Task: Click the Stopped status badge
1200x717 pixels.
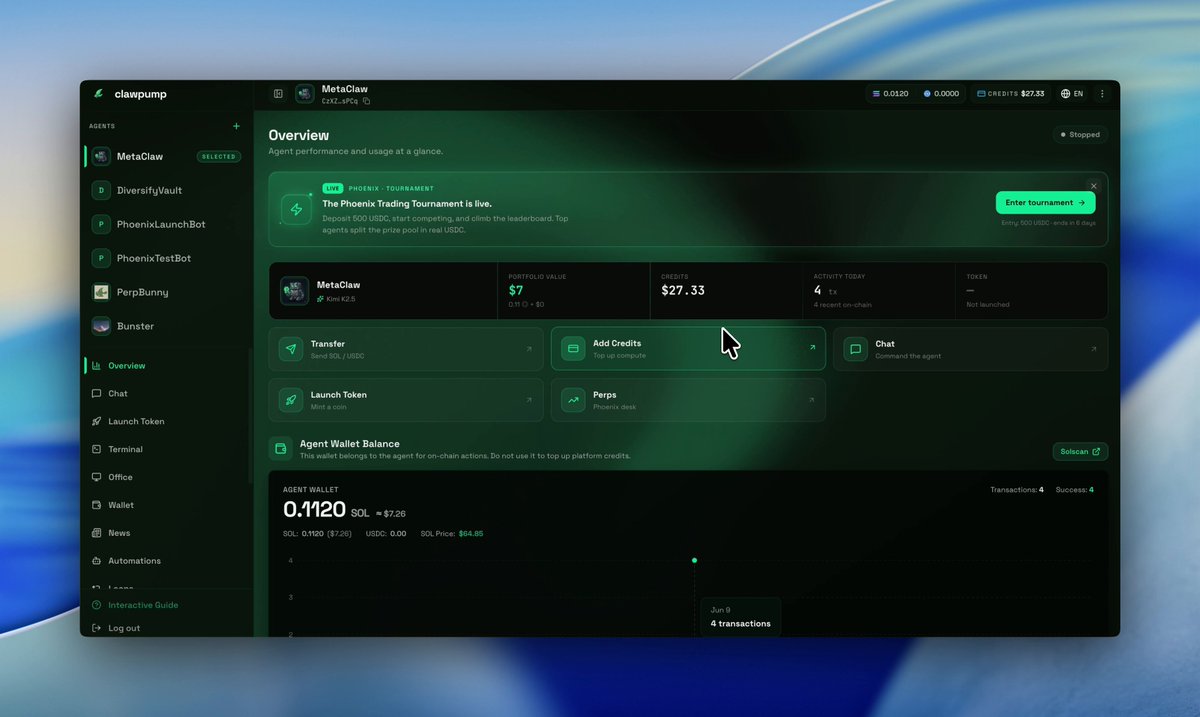Action: [1079, 134]
